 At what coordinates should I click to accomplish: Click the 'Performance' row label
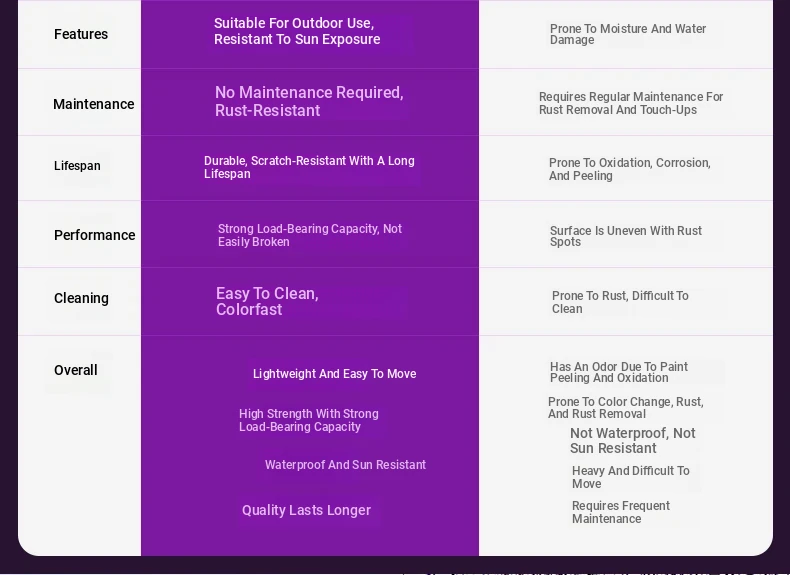pos(94,235)
